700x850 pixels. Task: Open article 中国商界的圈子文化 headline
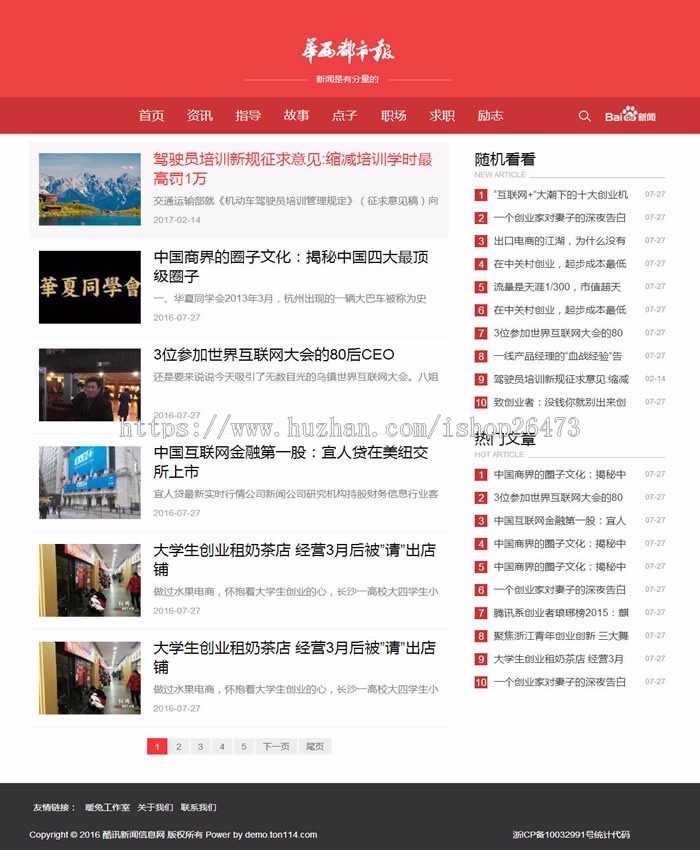click(x=291, y=266)
